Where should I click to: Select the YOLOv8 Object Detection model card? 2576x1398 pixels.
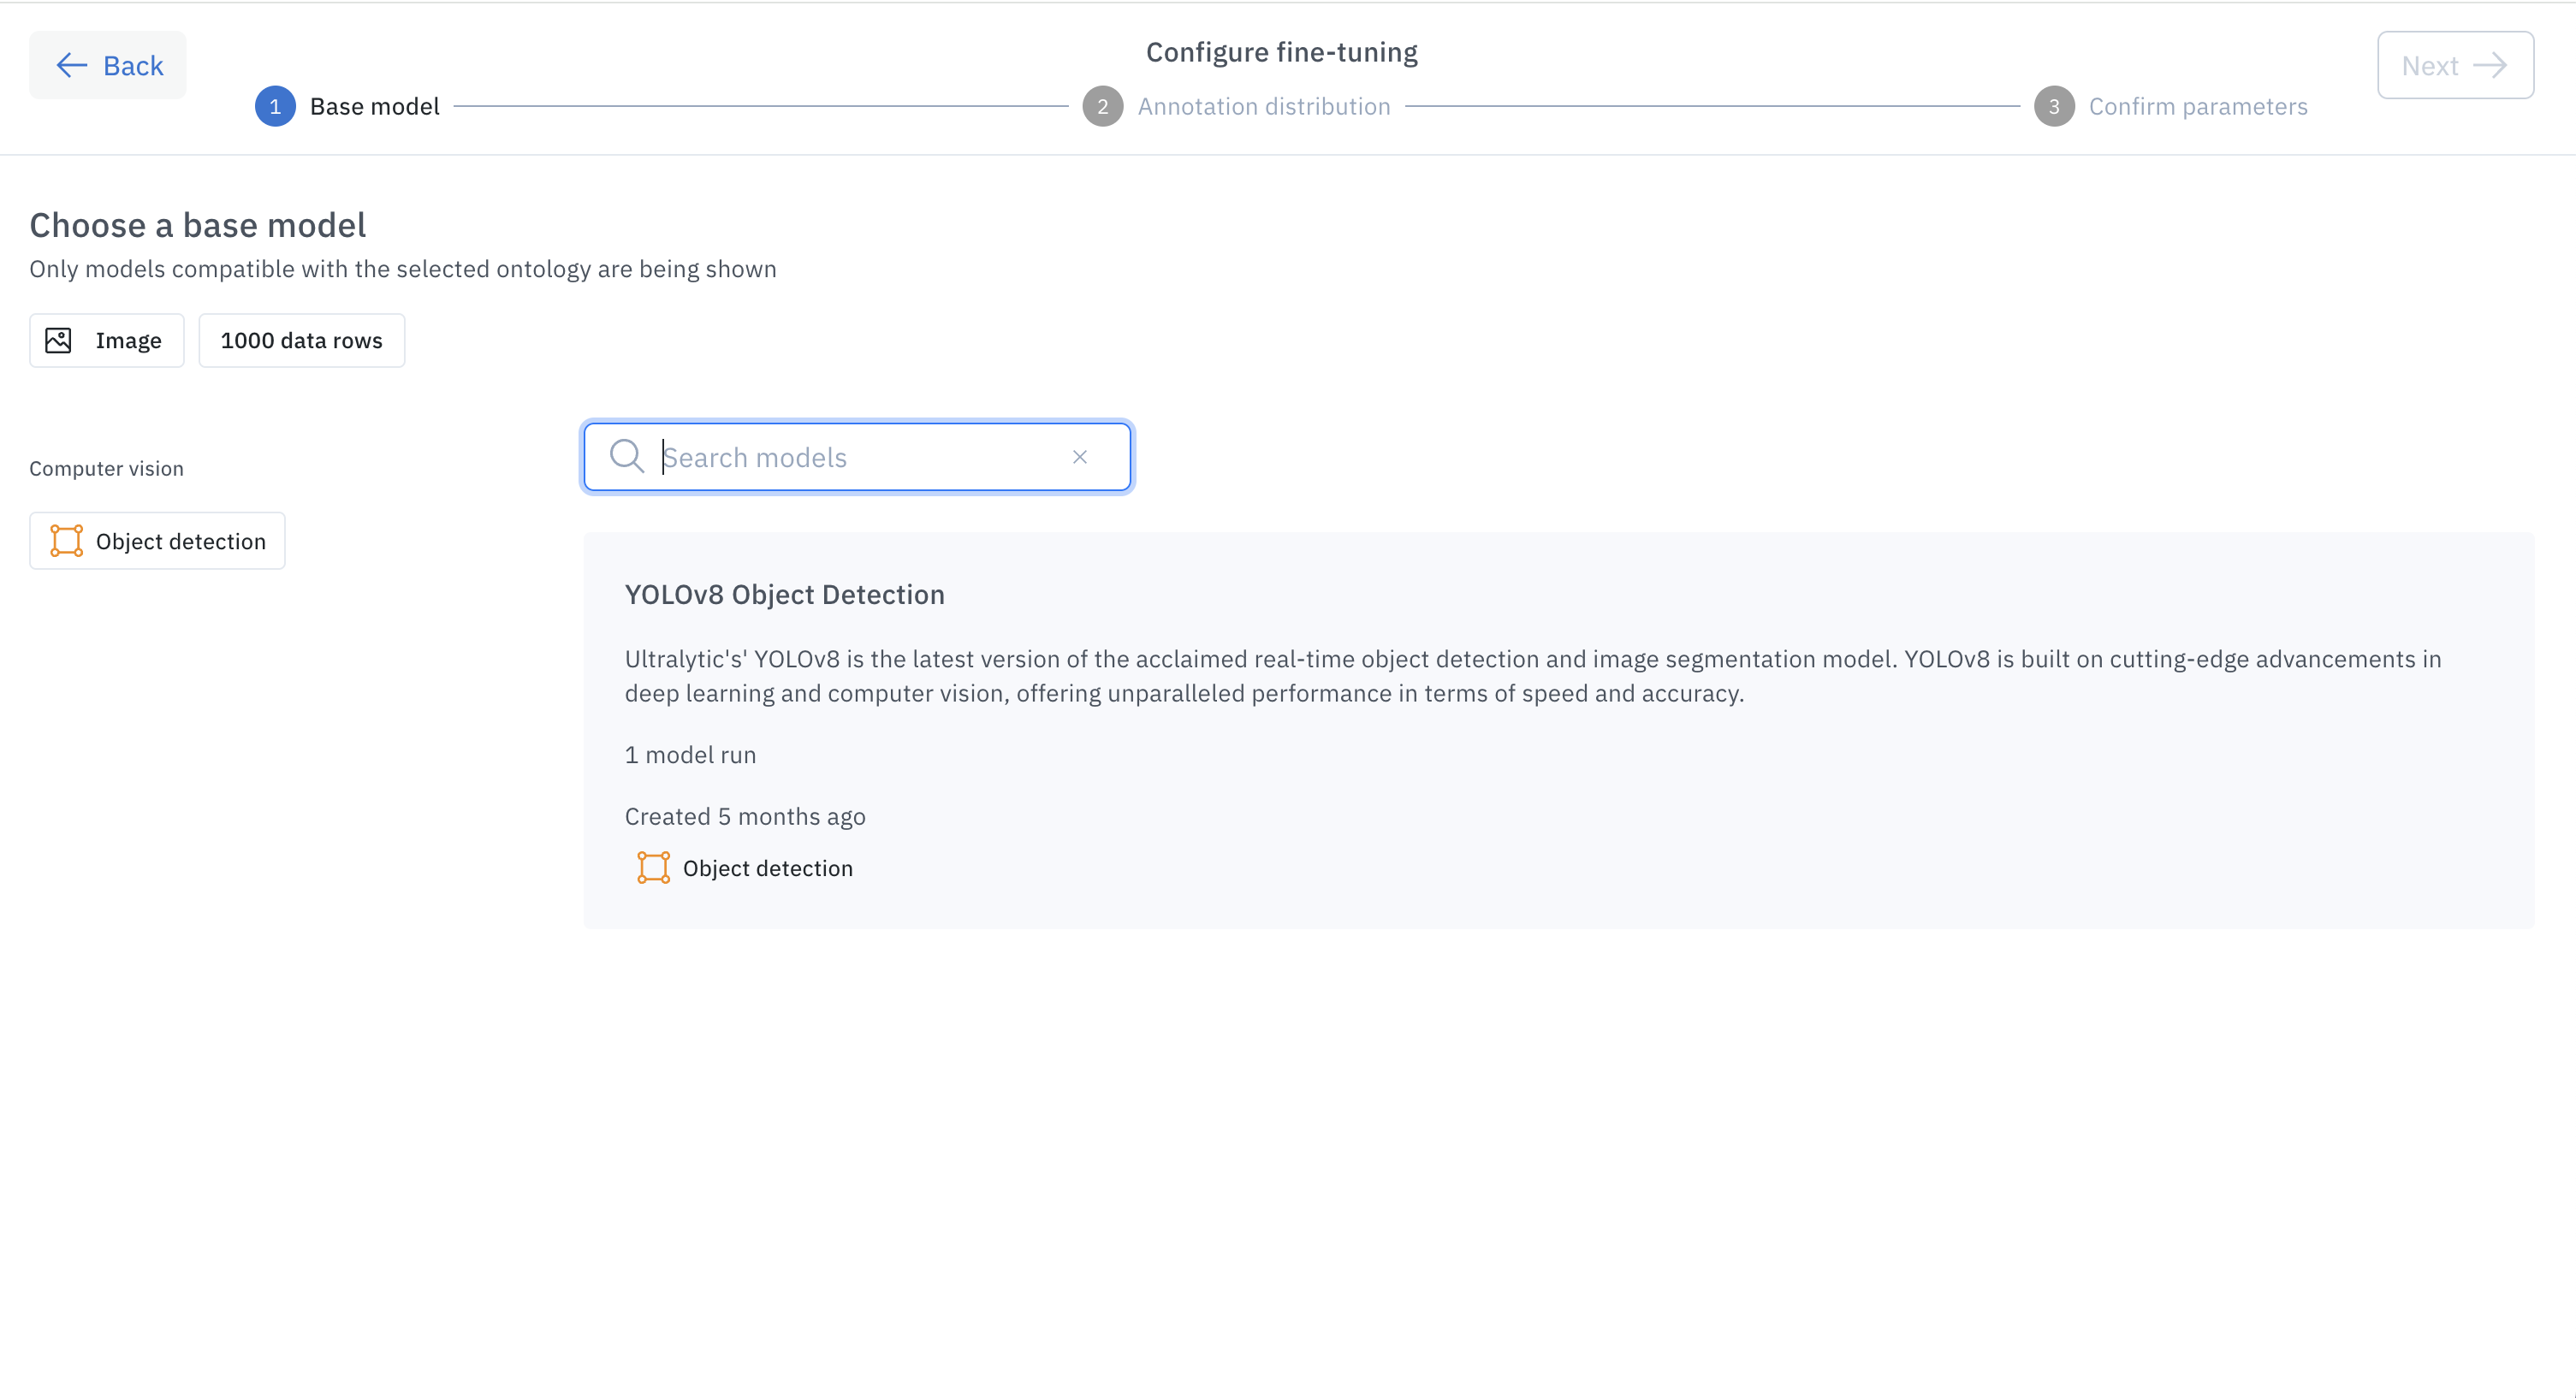coord(1559,731)
